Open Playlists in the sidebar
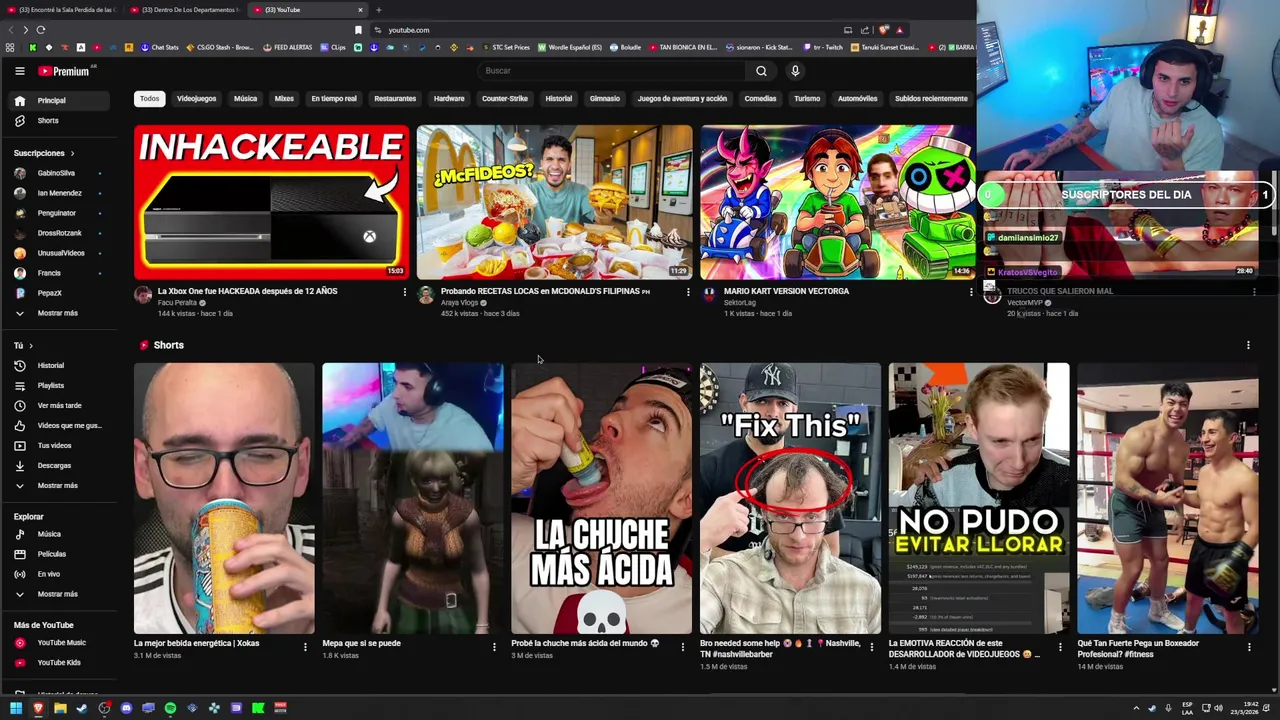1280x720 pixels. point(57,385)
